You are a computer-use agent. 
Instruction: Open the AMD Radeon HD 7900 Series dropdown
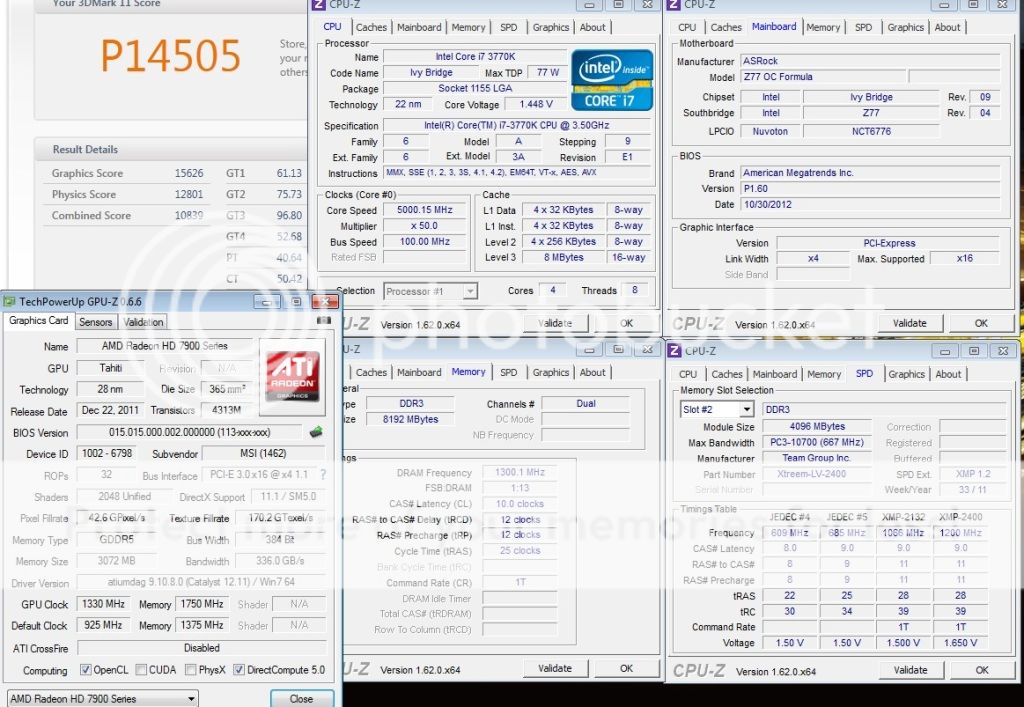tap(102, 698)
